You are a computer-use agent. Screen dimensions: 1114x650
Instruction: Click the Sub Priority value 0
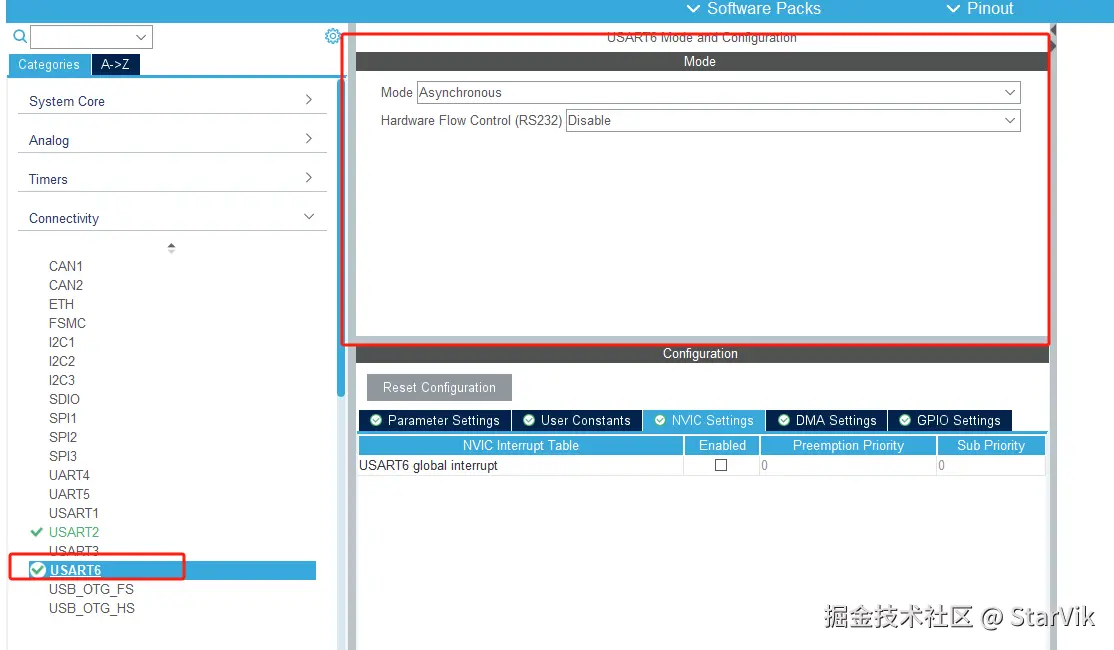(941, 465)
